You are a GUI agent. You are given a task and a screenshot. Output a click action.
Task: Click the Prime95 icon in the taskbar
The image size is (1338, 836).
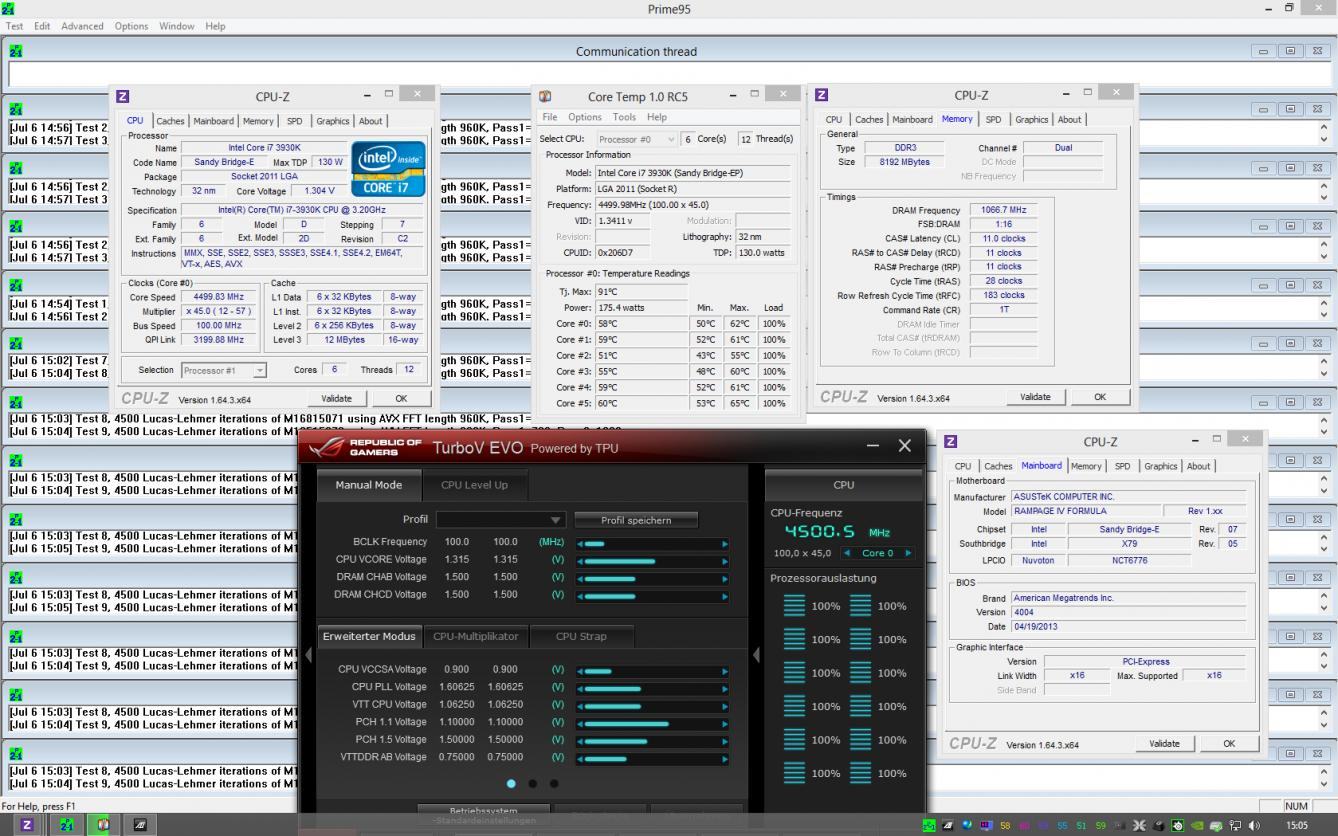(x=66, y=825)
